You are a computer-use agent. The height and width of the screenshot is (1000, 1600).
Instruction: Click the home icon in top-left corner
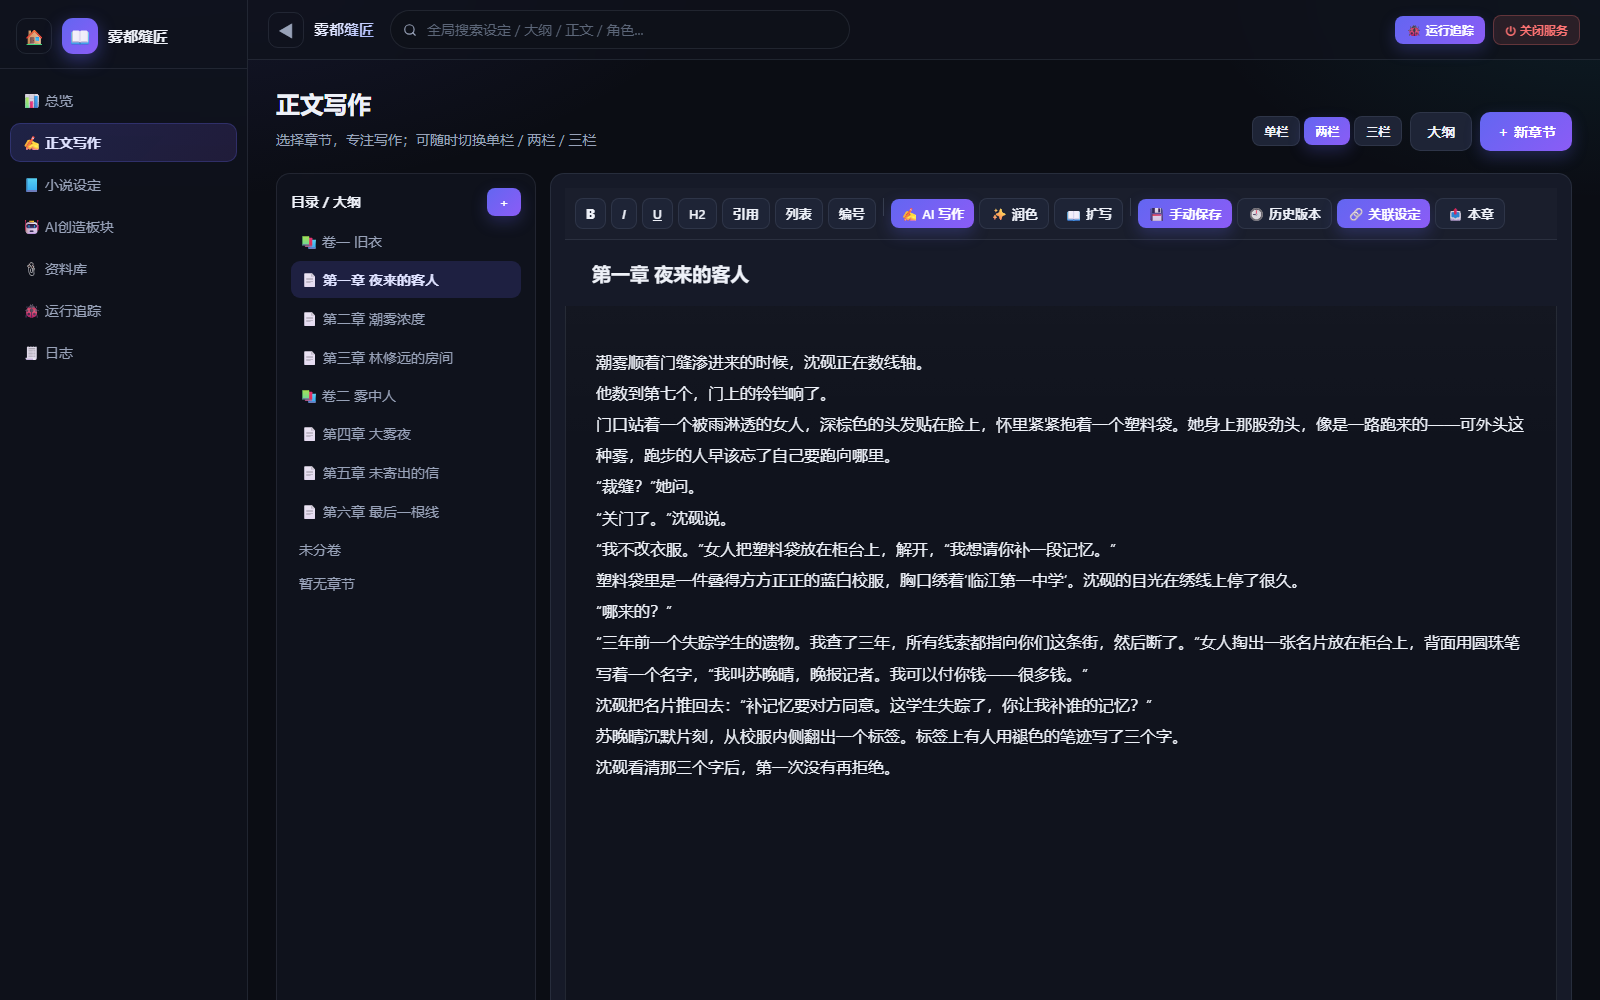pos(34,37)
